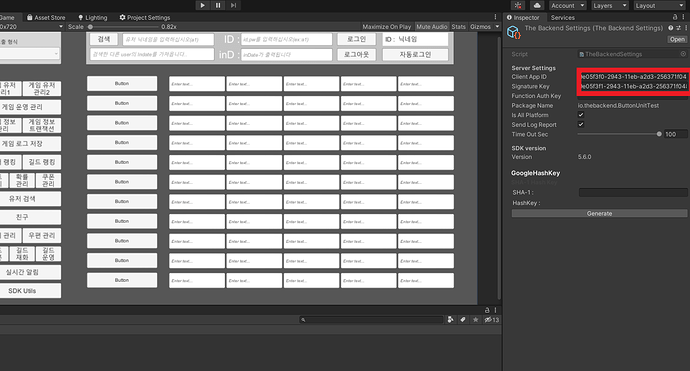Switch to the Project Settings tab

pos(144,18)
